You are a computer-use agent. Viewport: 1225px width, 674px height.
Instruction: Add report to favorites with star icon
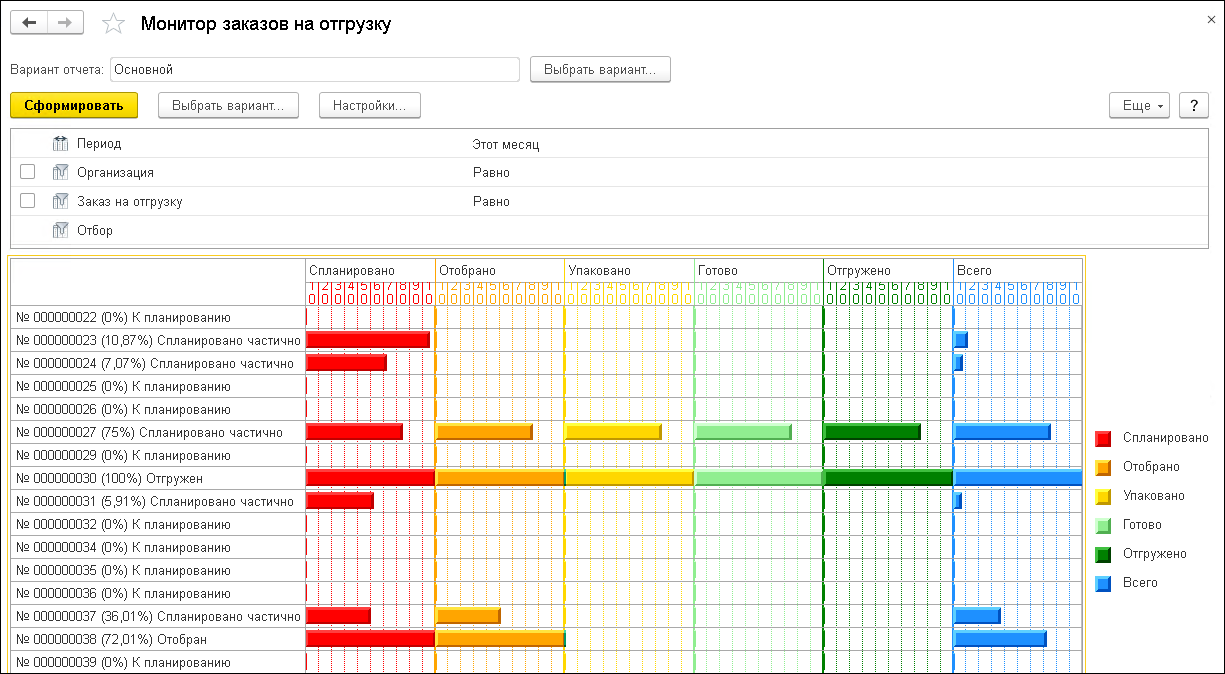coord(114,24)
